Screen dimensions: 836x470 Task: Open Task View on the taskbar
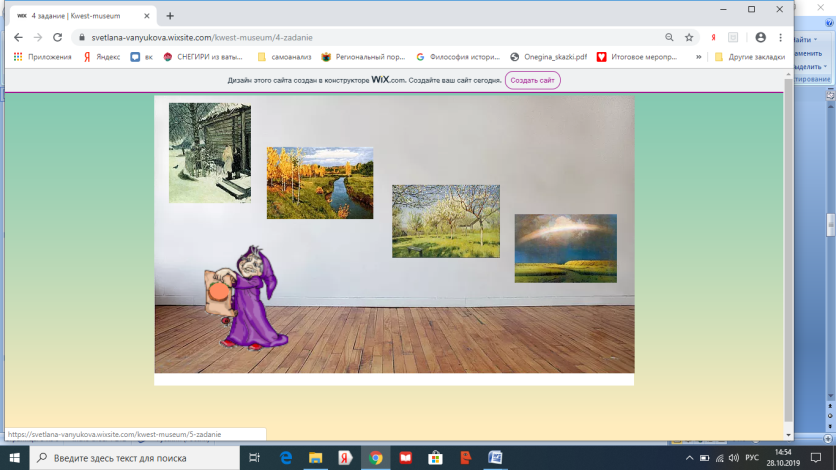click(254, 458)
